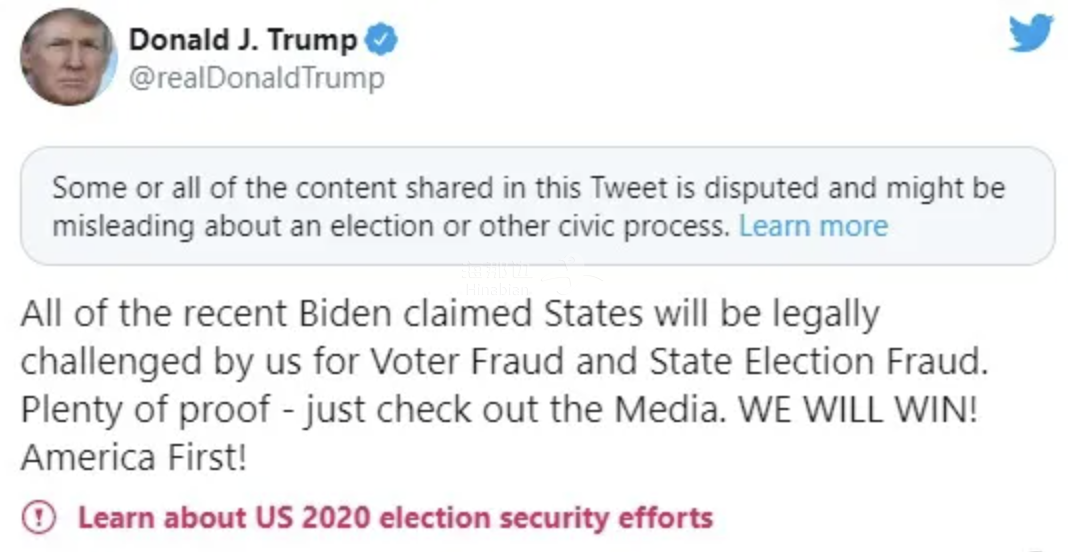Click the phrase Plenty of proof
Viewport: 1068px width, 552px height.
coord(145,409)
